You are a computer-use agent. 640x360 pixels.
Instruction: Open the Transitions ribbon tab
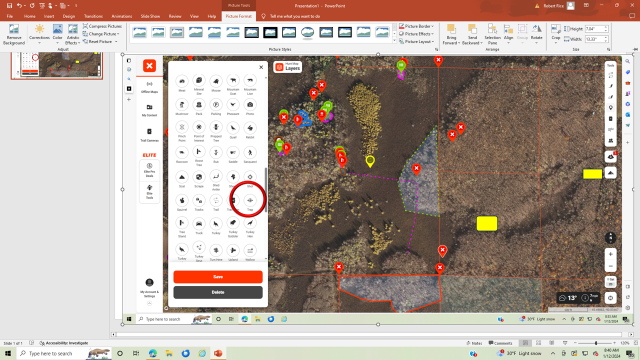pyautogui.click(x=93, y=16)
